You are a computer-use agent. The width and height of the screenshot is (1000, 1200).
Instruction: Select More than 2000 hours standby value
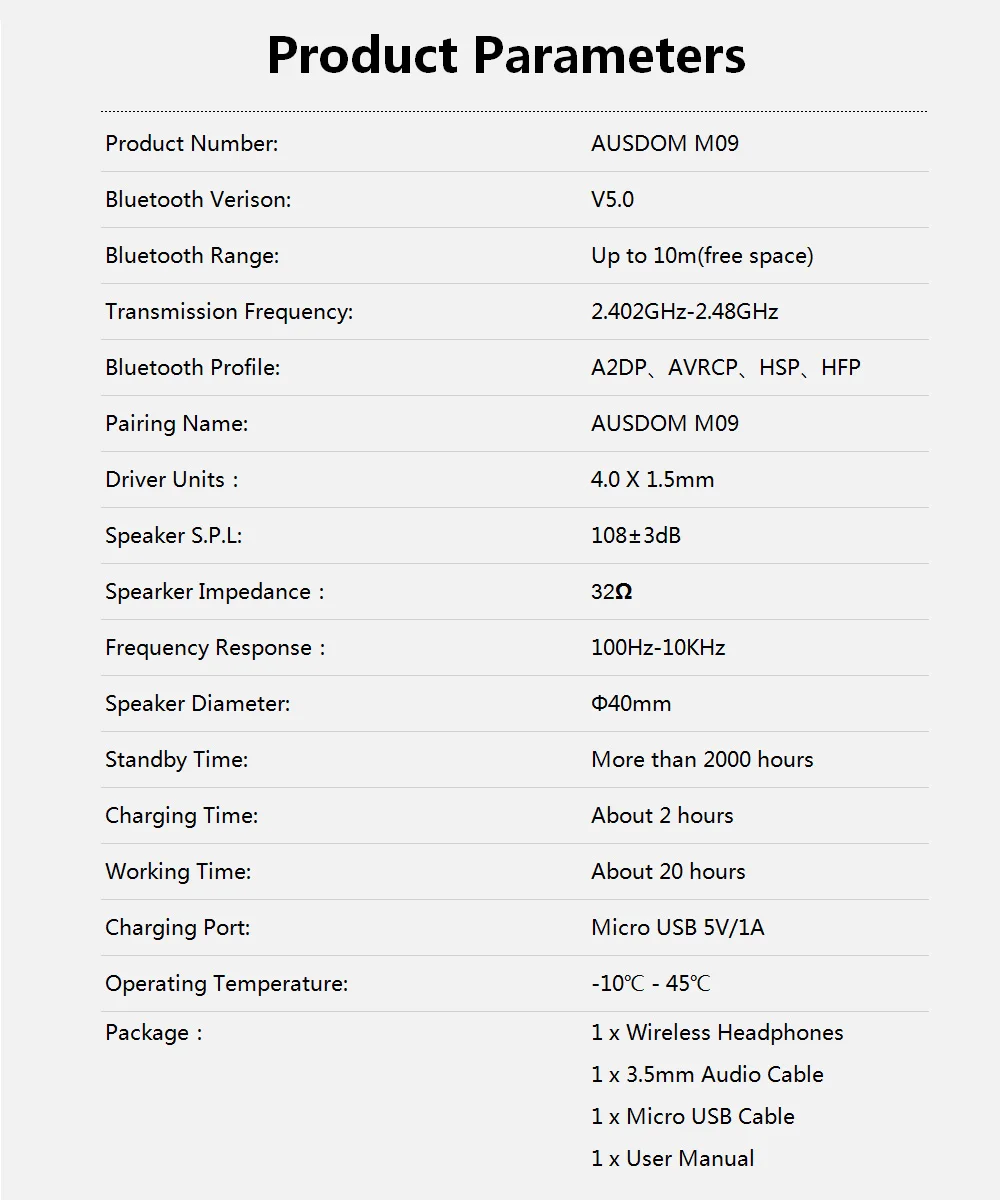[x=702, y=759]
